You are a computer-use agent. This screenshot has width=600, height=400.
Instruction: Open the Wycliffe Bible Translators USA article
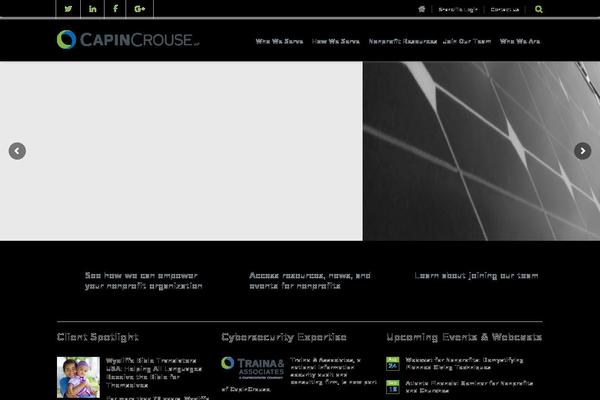tap(154, 373)
